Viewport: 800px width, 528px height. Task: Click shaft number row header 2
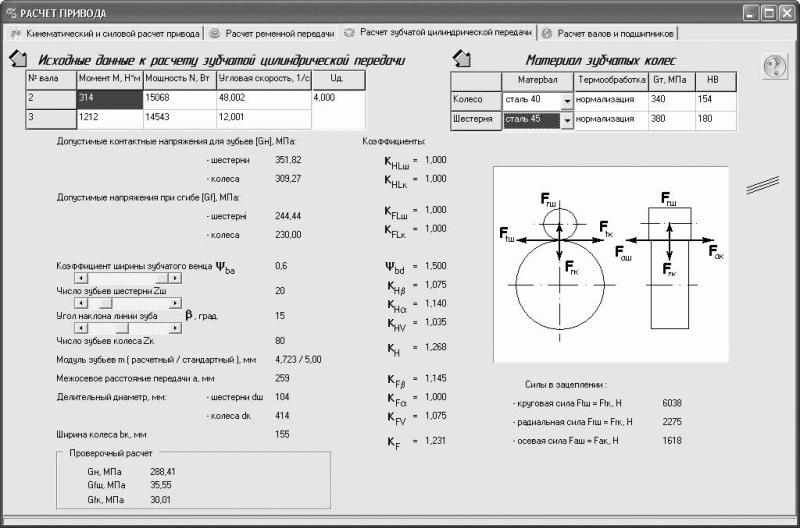[x=51, y=100]
